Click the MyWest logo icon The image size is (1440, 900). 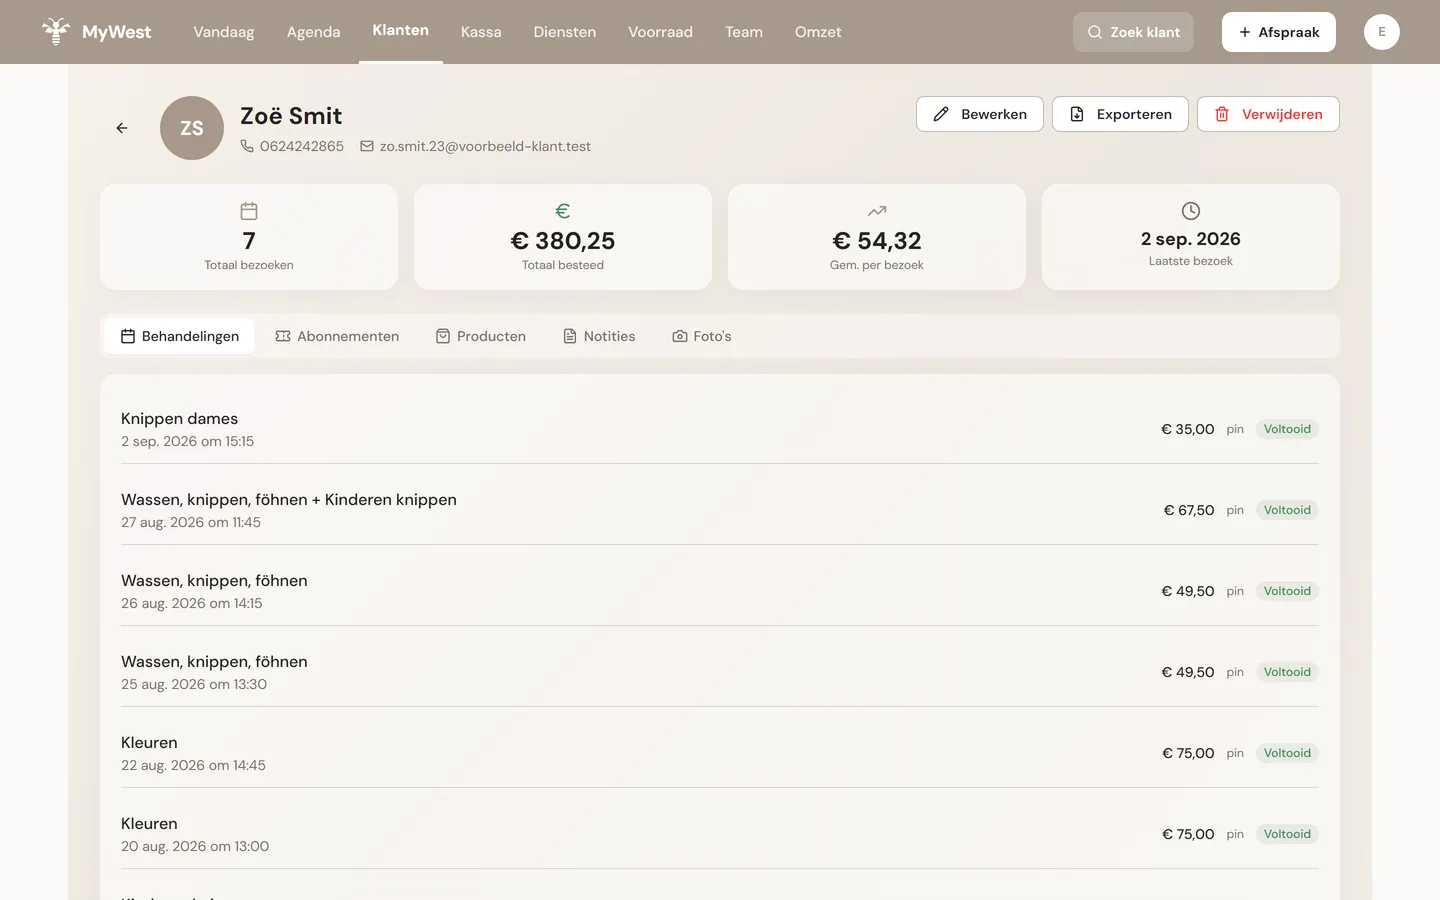point(56,31)
